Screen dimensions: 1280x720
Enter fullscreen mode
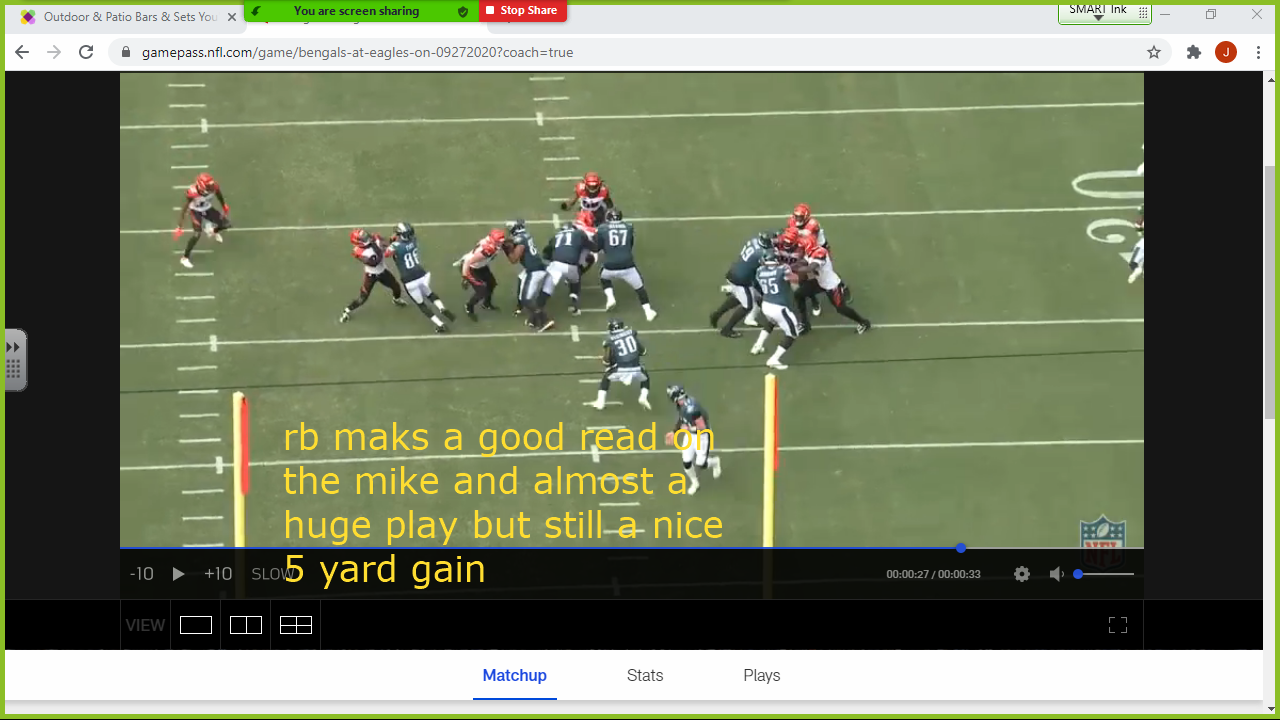point(1117,623)
